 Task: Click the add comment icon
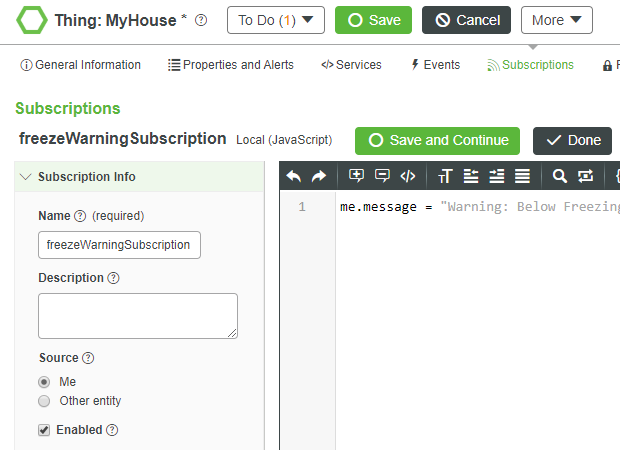357,176
